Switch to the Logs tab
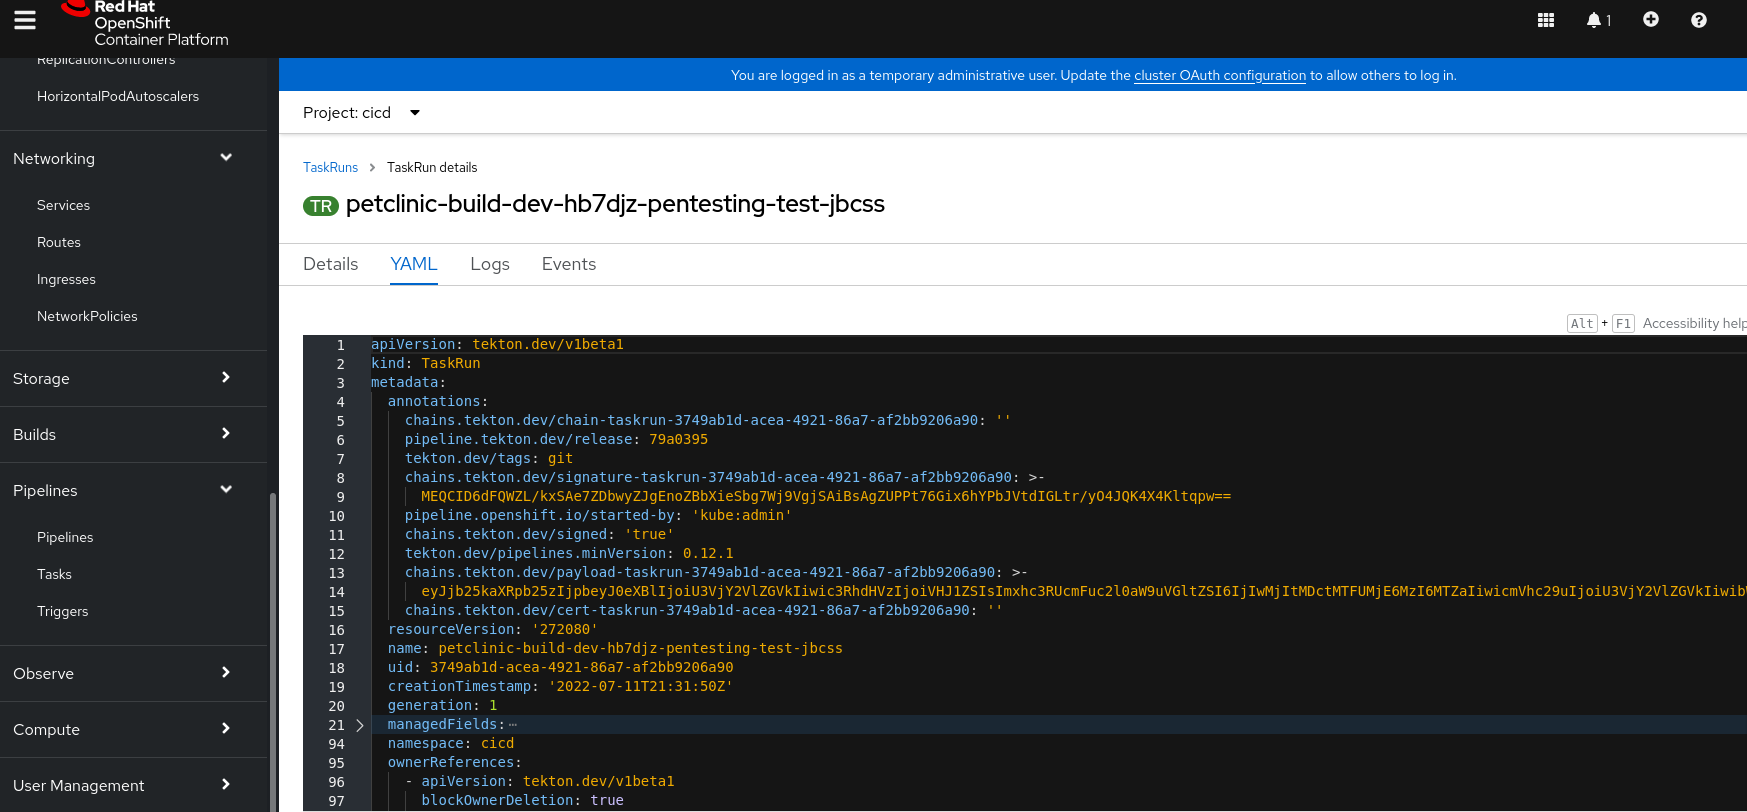Image resolution: width=1747 pixels, height=812 pixels. (490, 264)
